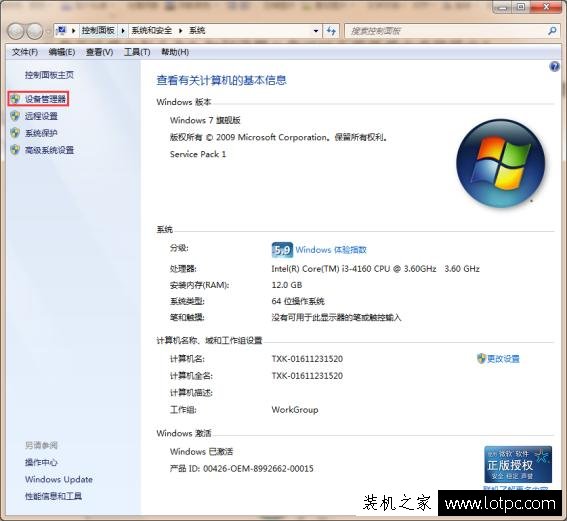
Task: Click the Back navigation arrow button
Action: pyautogui.click(x=16, y=31)
